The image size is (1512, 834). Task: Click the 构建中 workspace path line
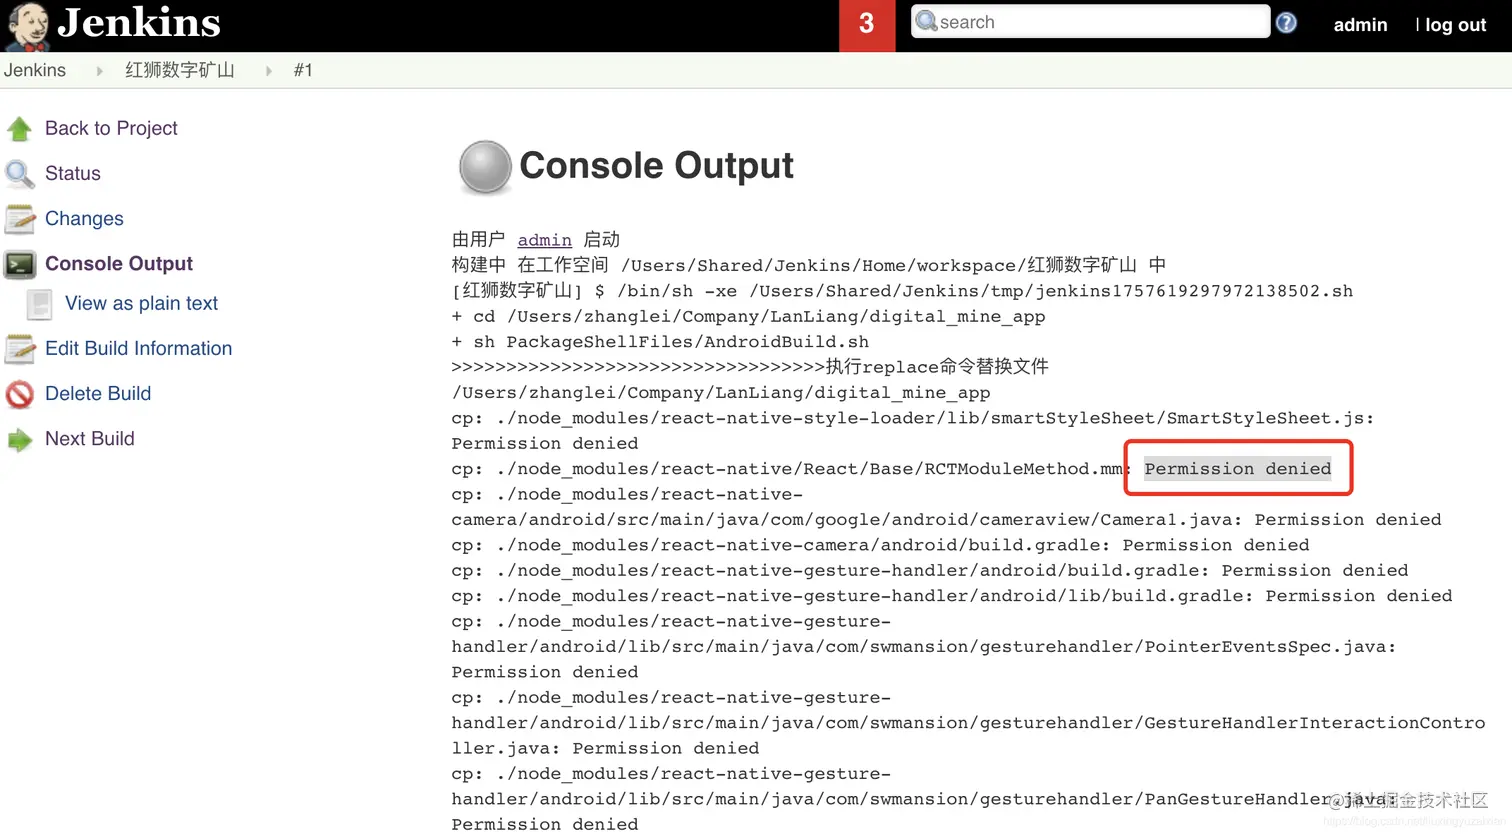(808, 265)
